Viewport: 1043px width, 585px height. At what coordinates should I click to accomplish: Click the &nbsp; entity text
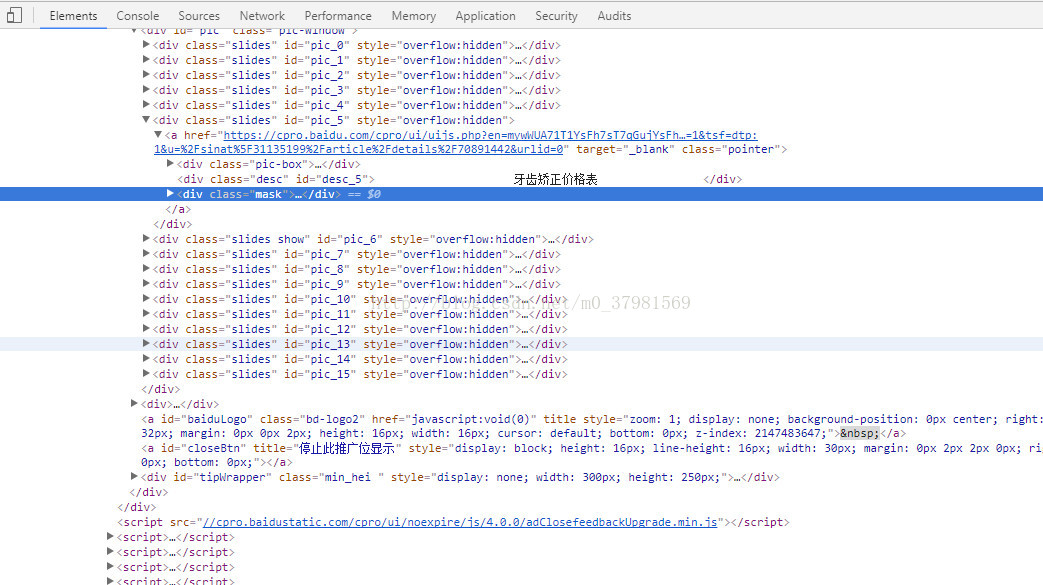click(859, 433)
